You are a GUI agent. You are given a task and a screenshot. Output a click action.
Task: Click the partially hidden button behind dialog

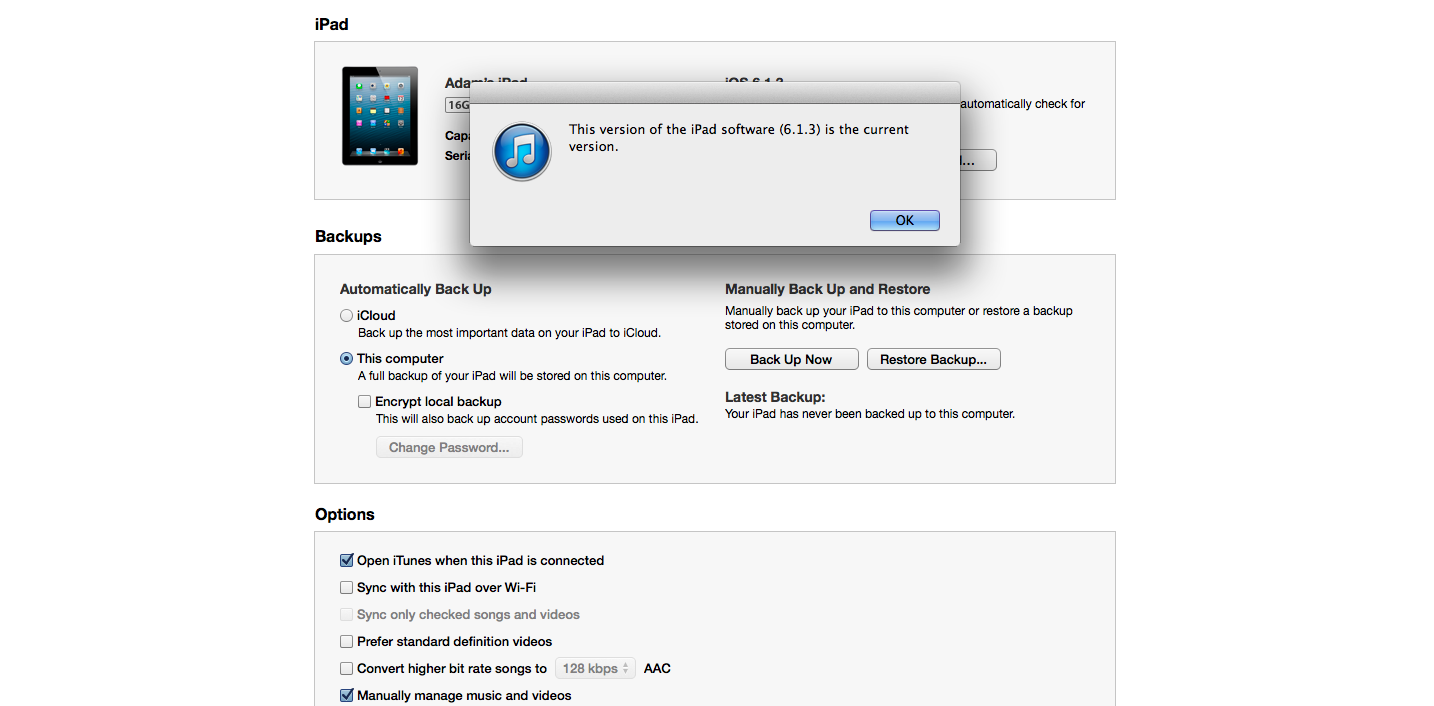978,160
